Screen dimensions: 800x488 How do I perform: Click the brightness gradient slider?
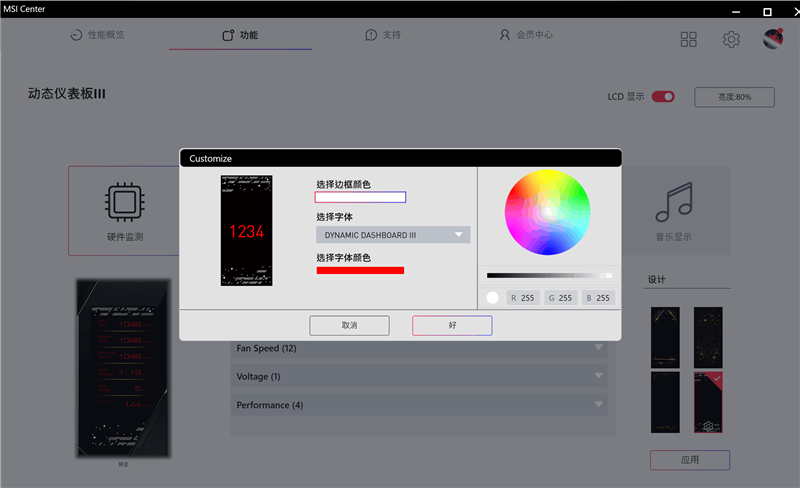point(549,276)
